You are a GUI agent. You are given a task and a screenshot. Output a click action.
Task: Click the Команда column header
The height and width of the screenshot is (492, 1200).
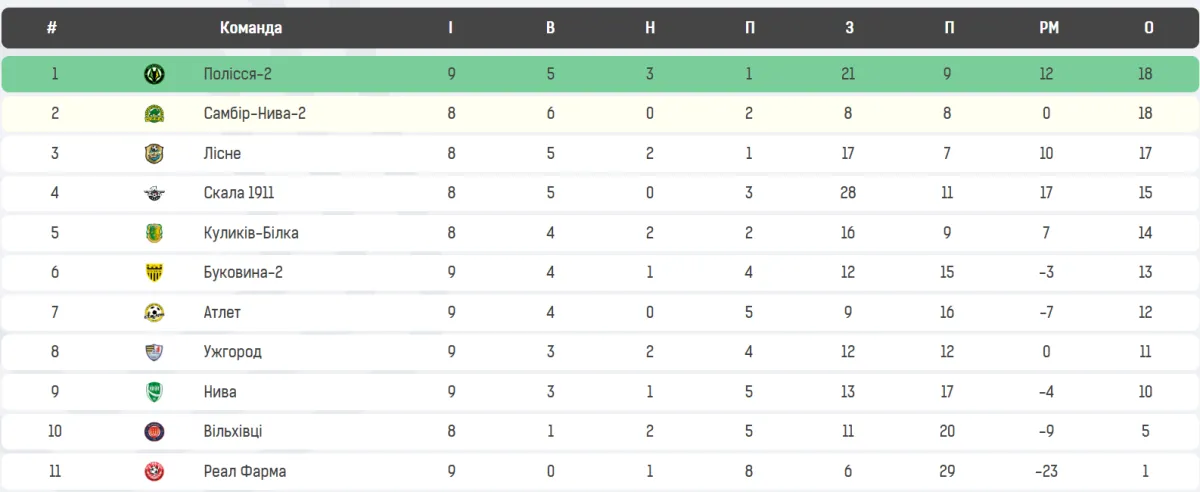pyautogui.click(x=251, y=28)
